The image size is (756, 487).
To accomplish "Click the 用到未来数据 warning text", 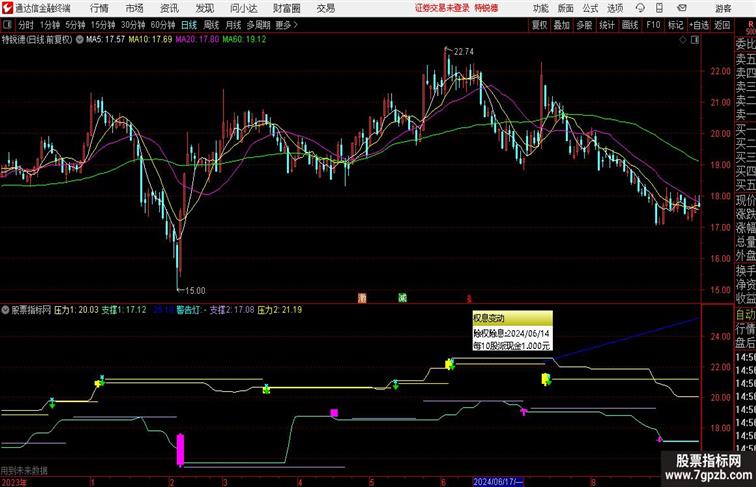I will [25, 470].
